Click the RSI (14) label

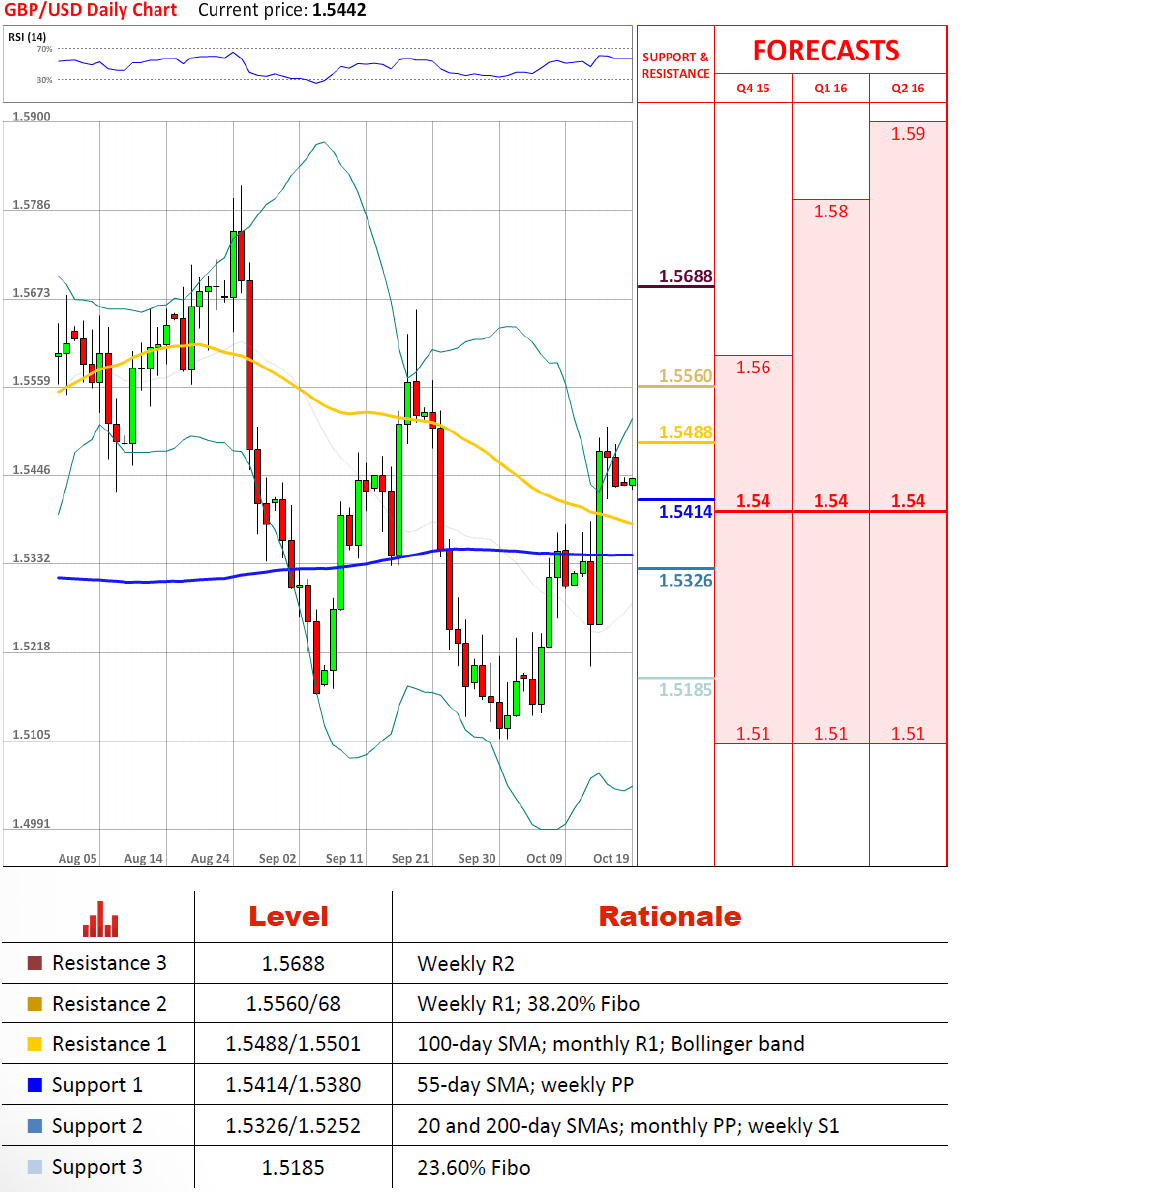tap(27, 37)
